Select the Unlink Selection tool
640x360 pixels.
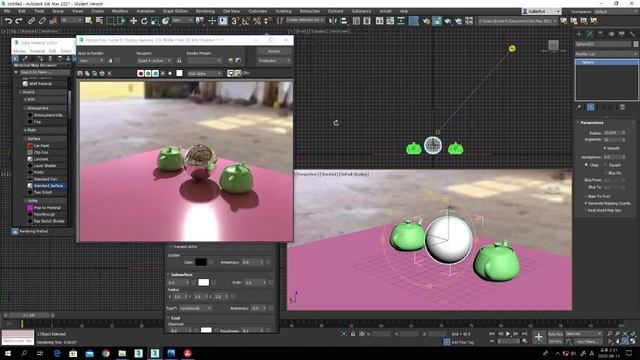click(42, 21)
